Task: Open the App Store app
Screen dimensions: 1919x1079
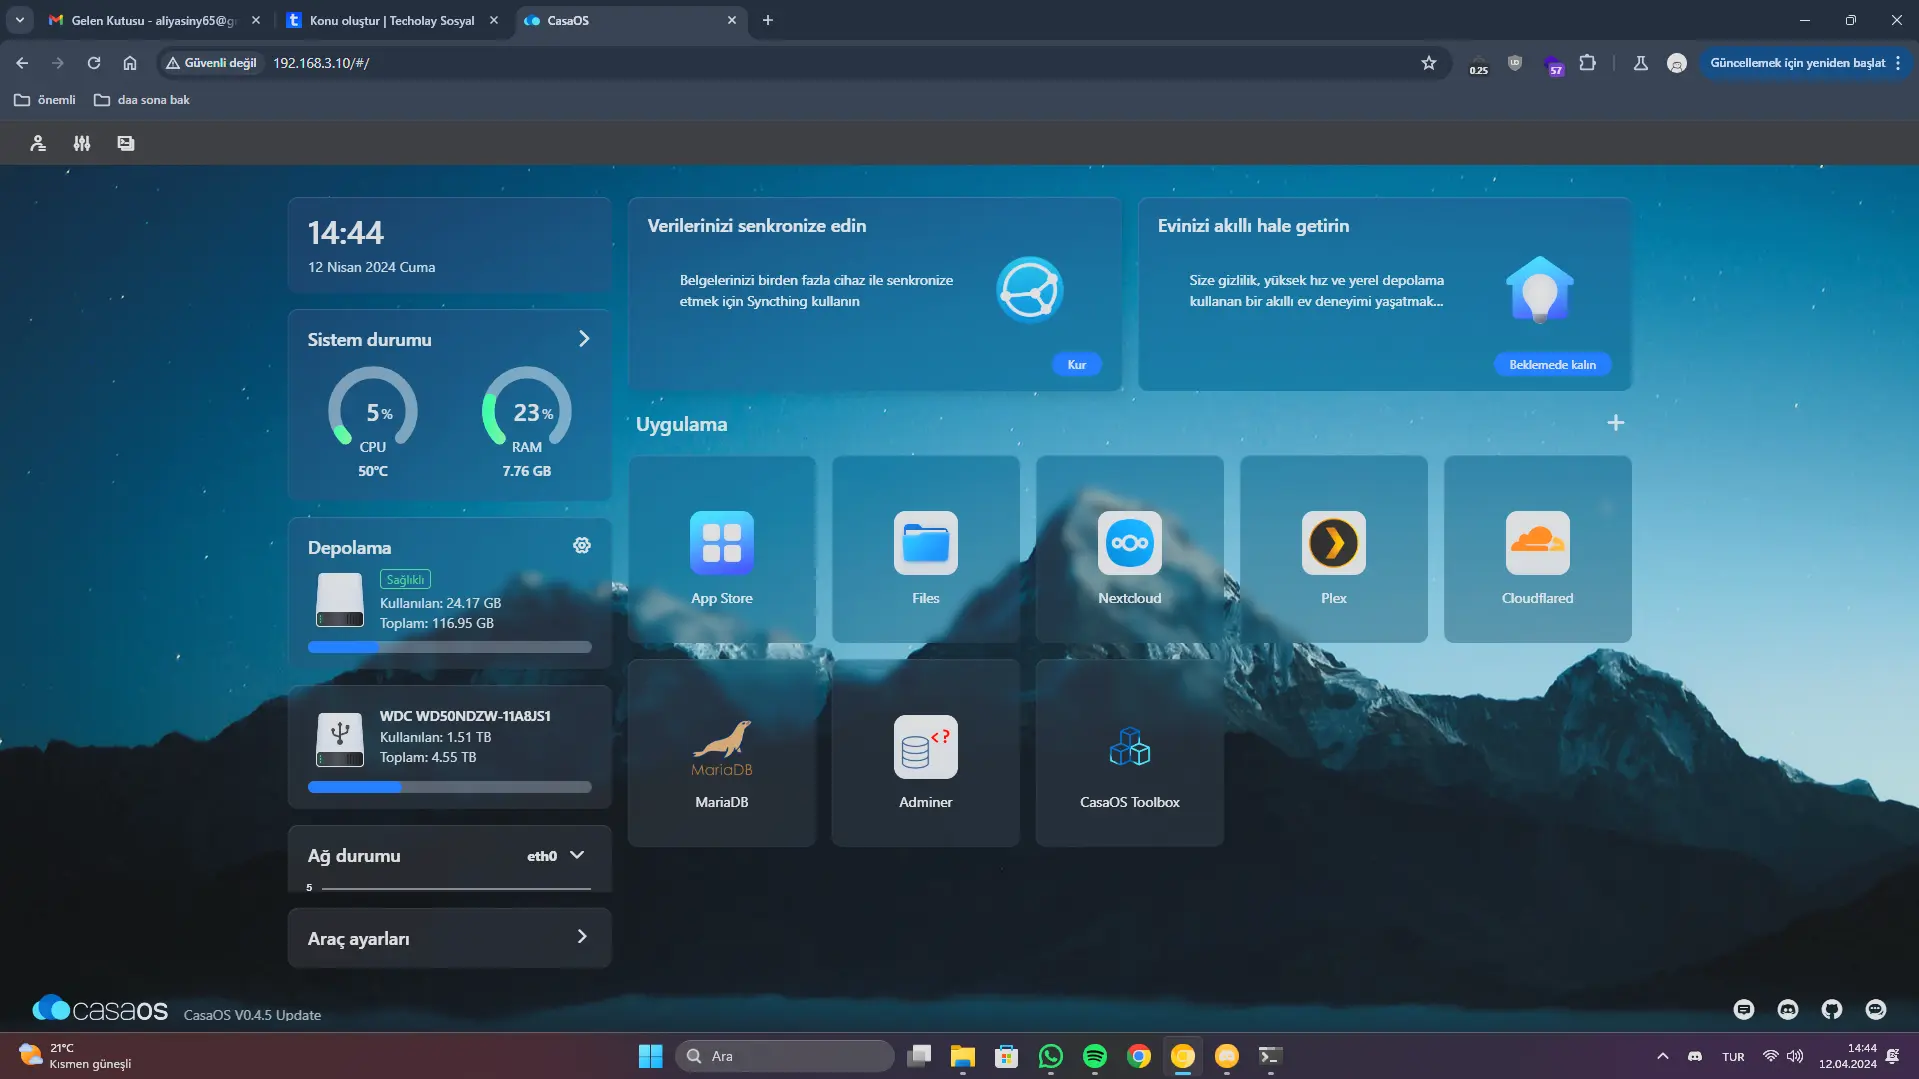Action: (x=722, y=549)
